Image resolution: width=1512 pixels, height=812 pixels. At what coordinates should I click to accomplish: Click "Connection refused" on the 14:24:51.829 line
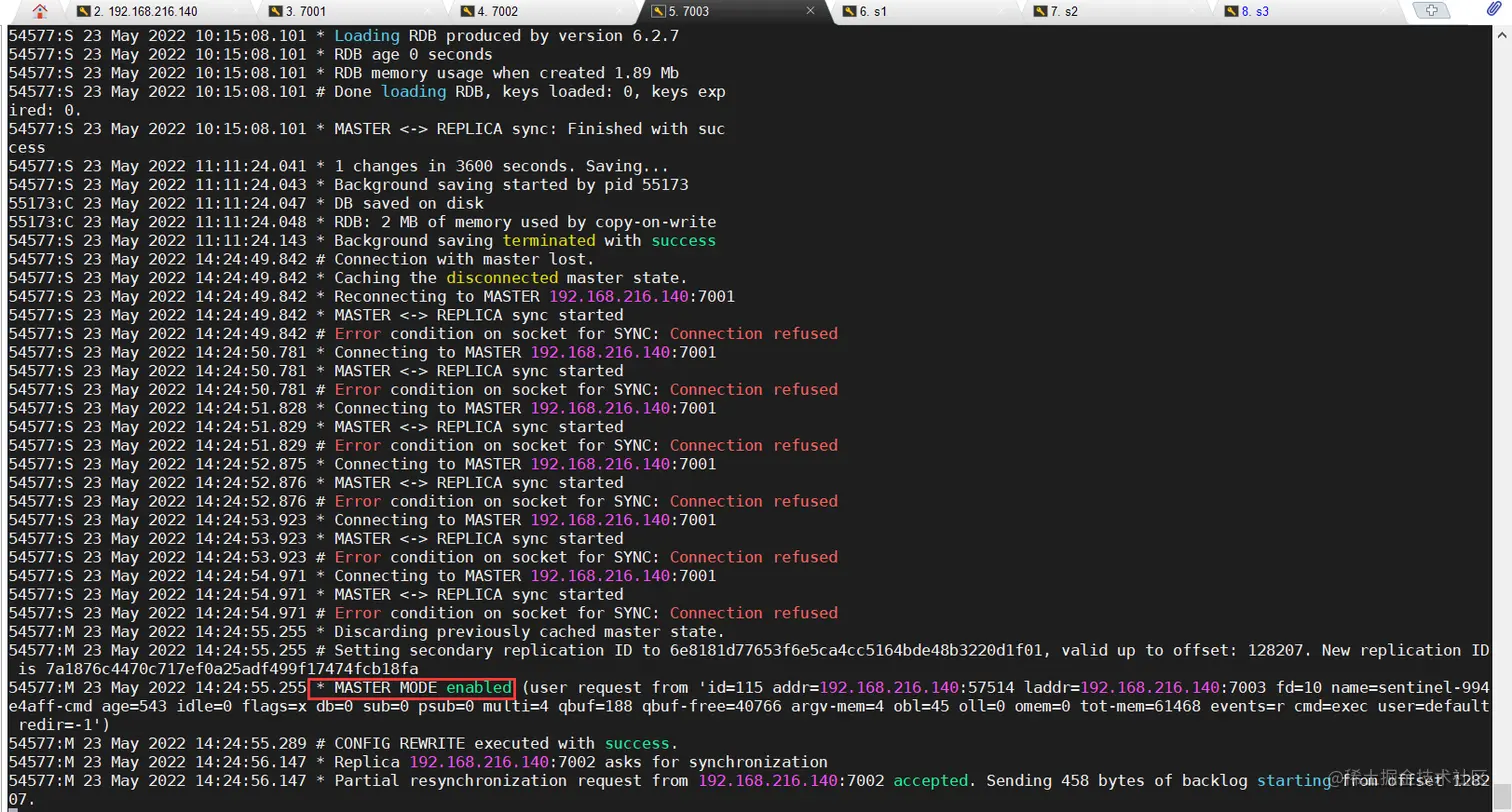click(754, 446)
